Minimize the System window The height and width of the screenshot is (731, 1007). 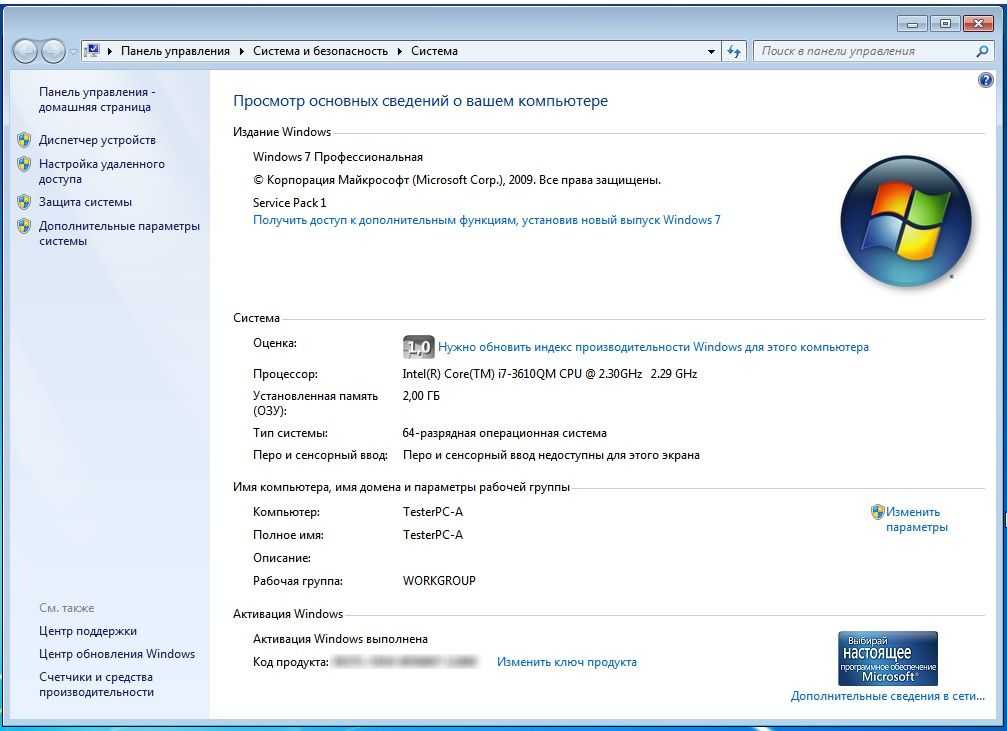click(x=912, y=24)
